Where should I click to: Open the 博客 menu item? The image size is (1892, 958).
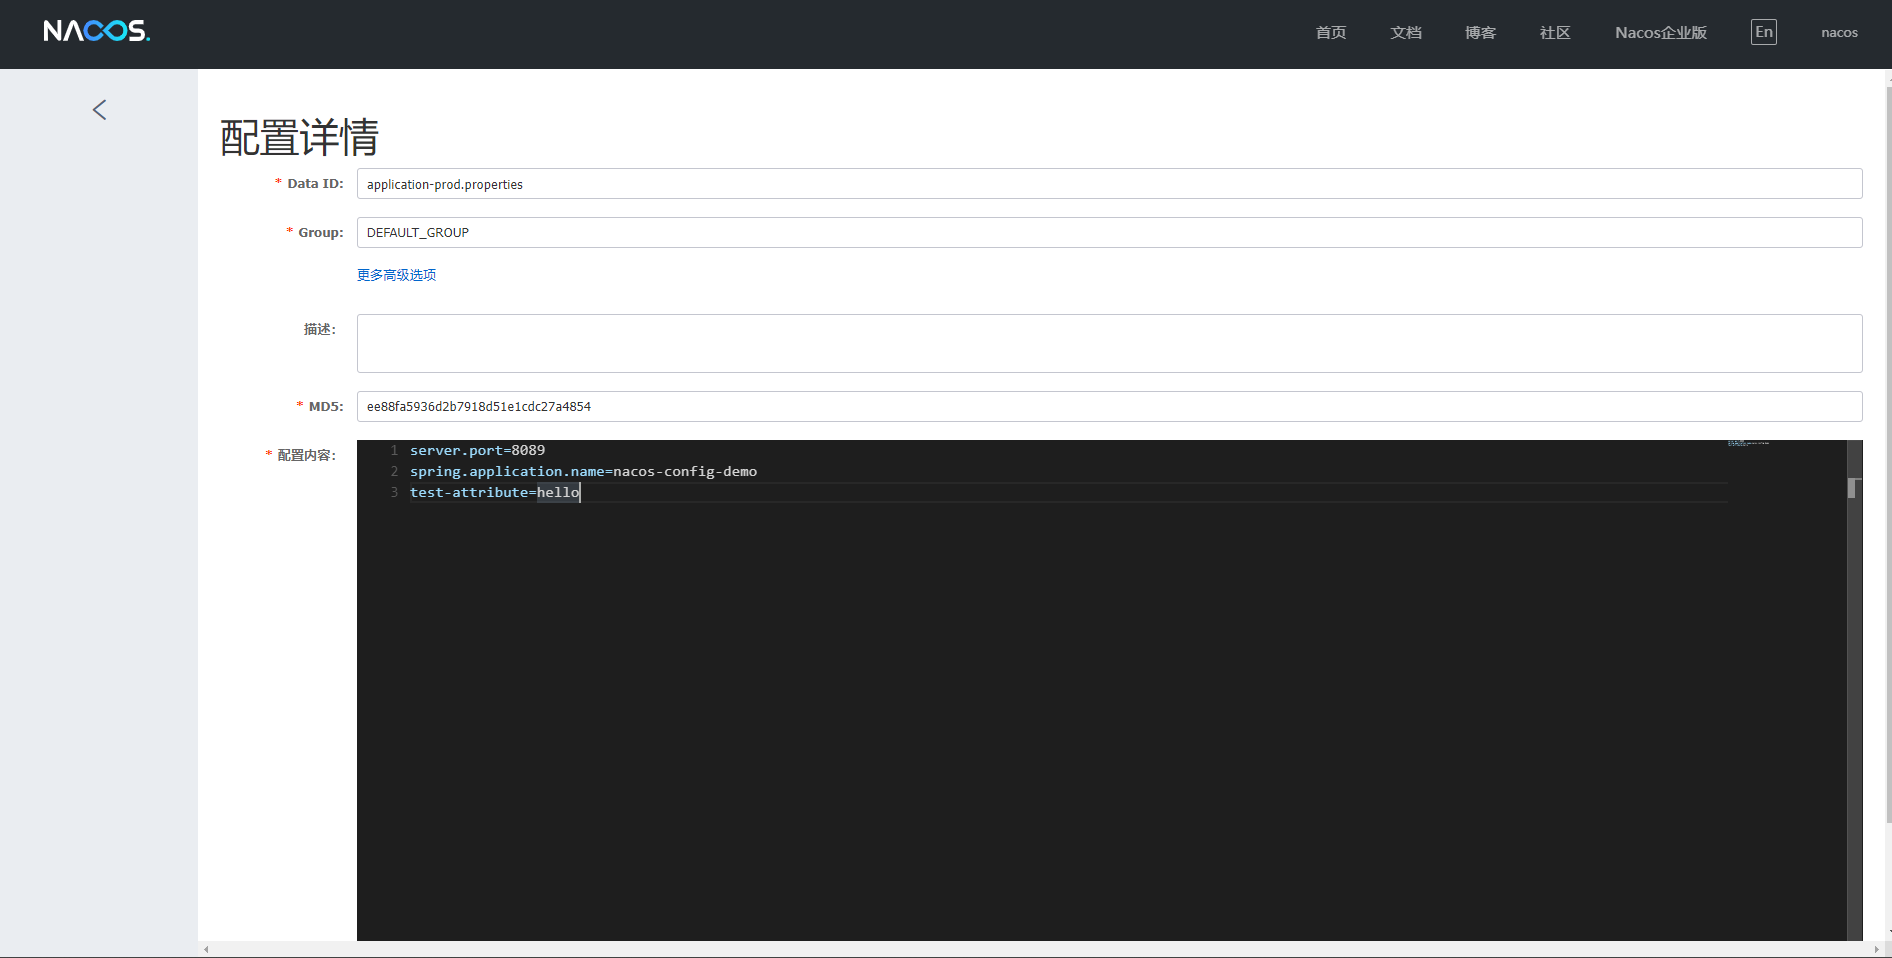[1481, 33]
